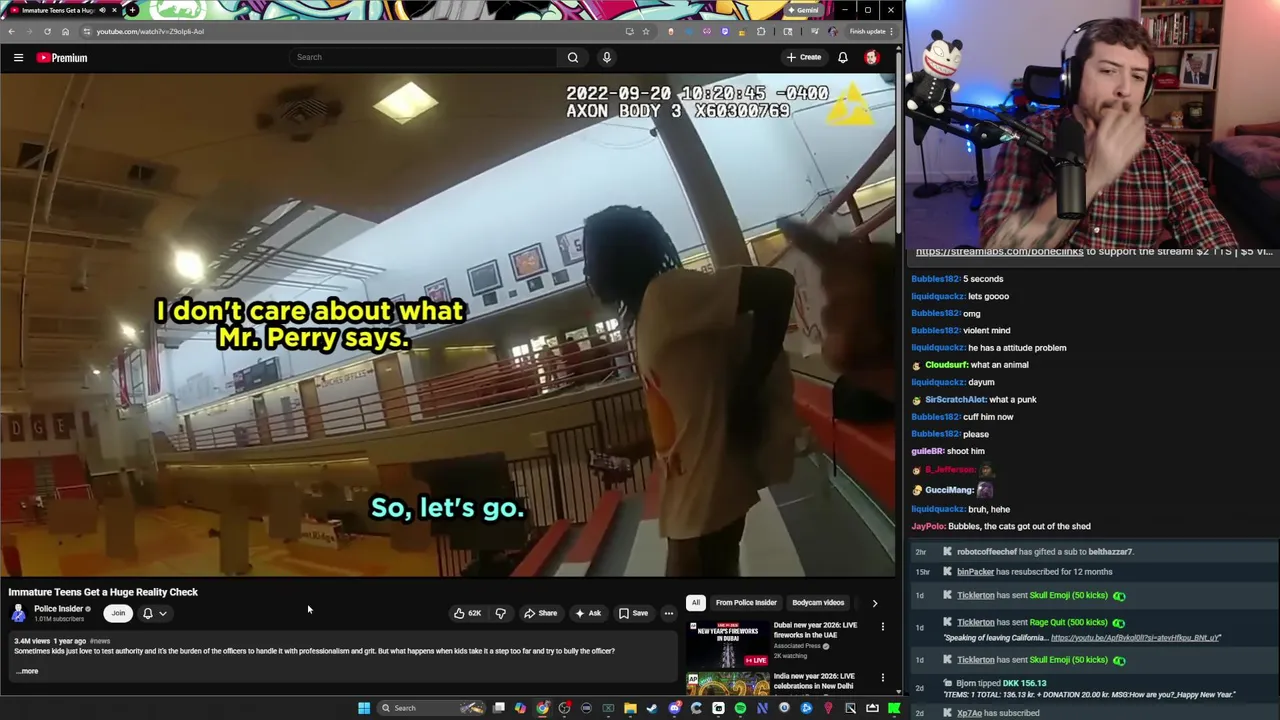Start voice search with microphone icon
This screenshot has width=1280, height=720.
(606, 57)
